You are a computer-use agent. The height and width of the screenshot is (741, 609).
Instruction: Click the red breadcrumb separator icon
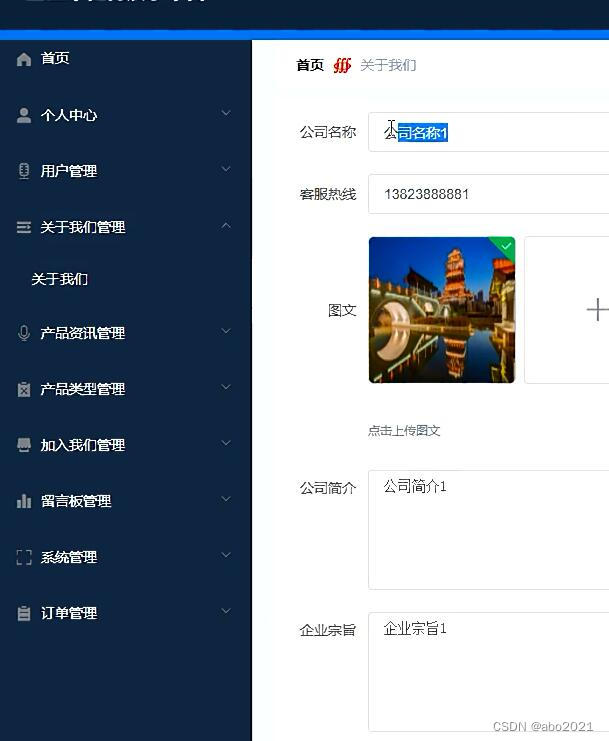click(342, 65)
